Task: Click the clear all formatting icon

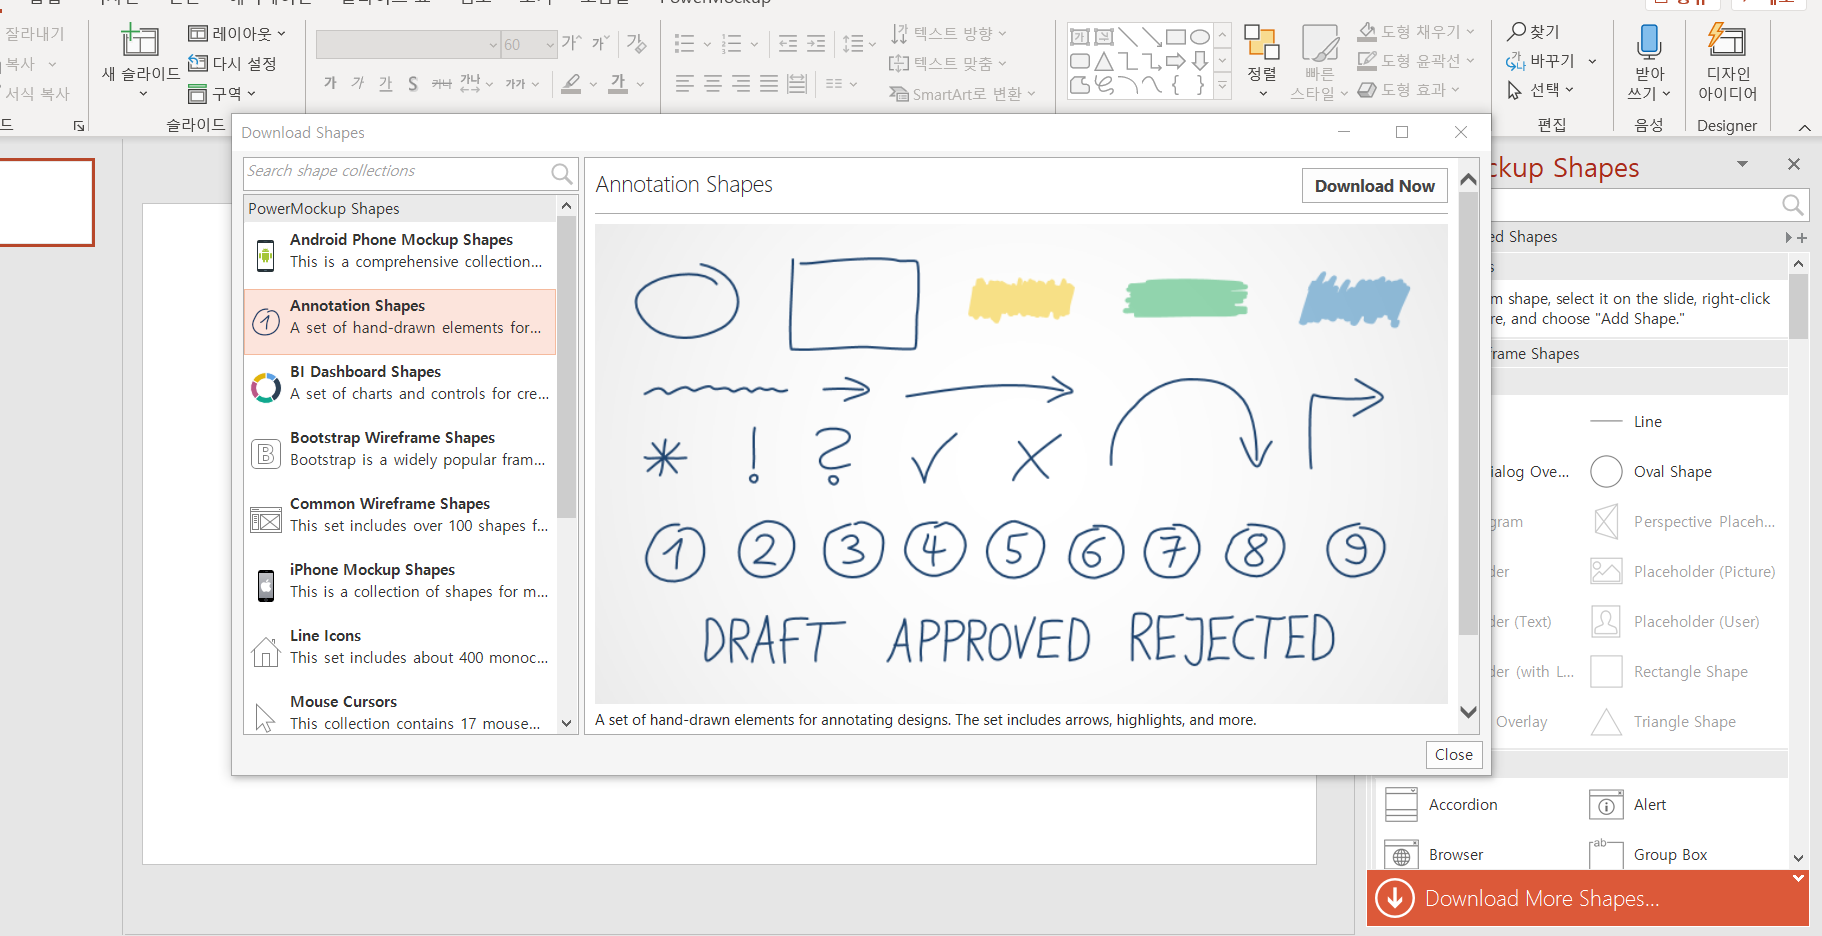Action: coord(636,43)
